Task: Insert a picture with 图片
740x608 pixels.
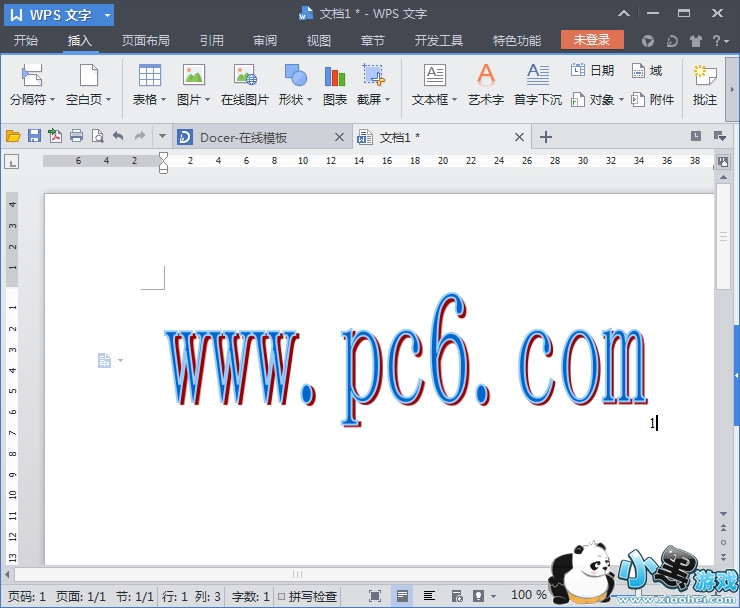Action: pos(193,85)
